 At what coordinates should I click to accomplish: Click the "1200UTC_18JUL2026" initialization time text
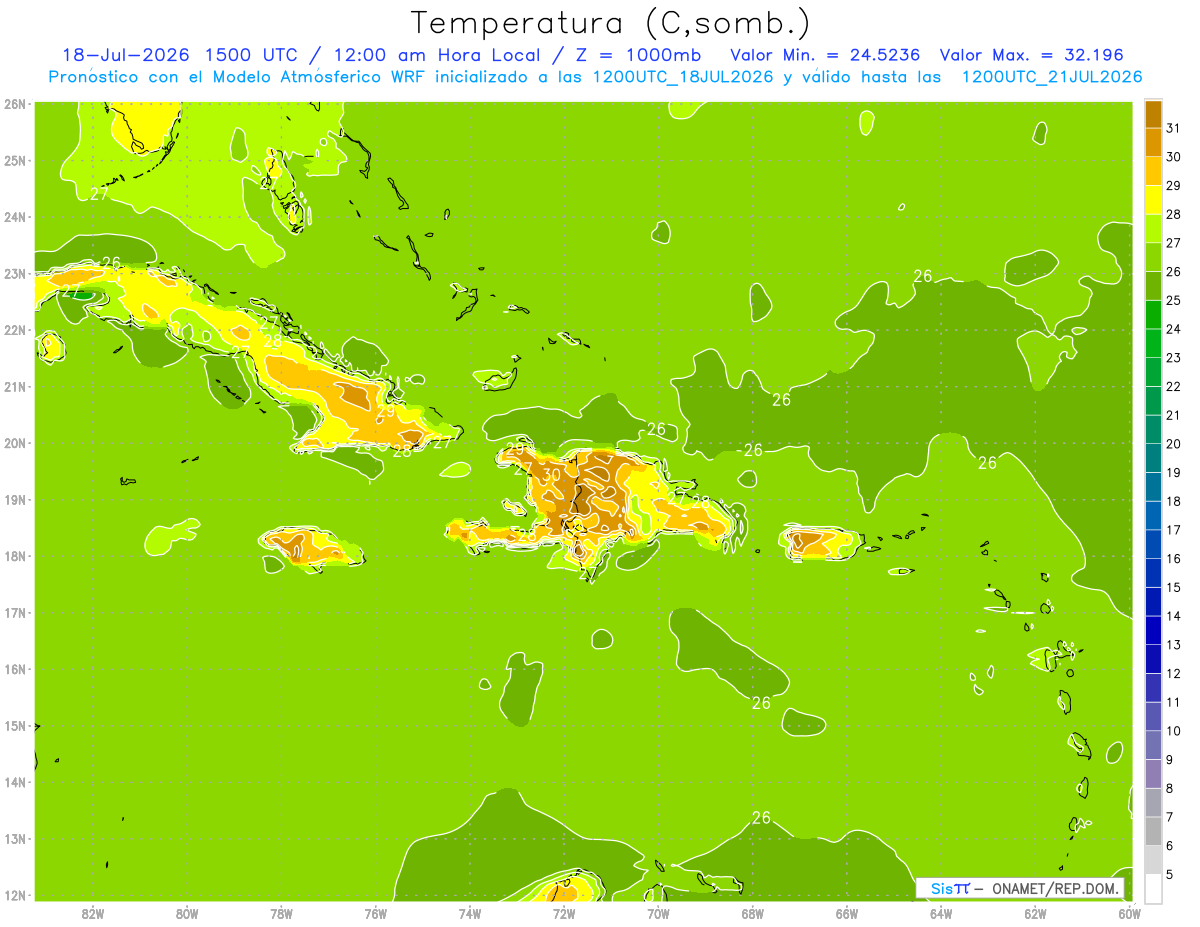click(x=683, y=76)
